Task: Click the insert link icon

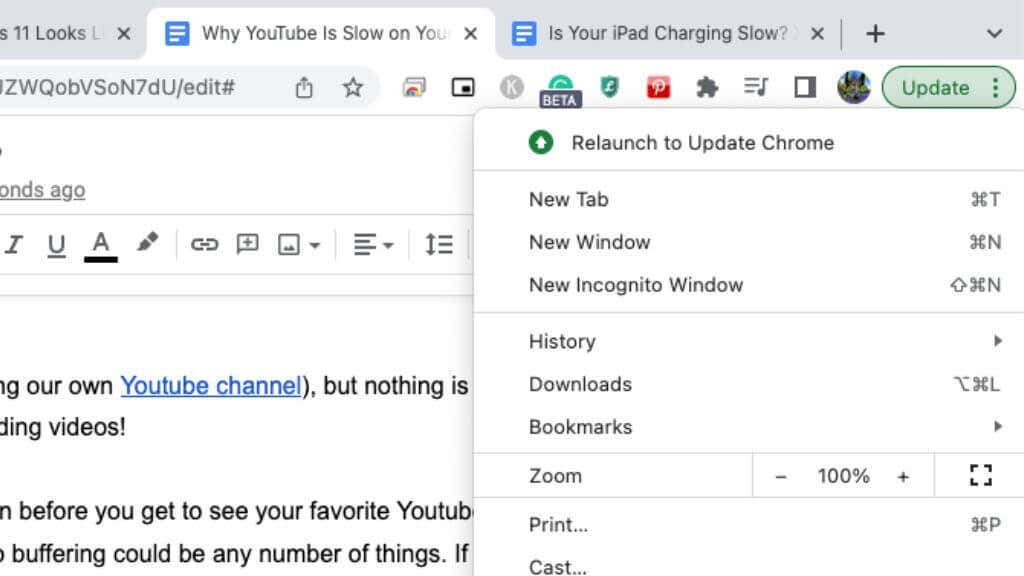Action: 204,244
